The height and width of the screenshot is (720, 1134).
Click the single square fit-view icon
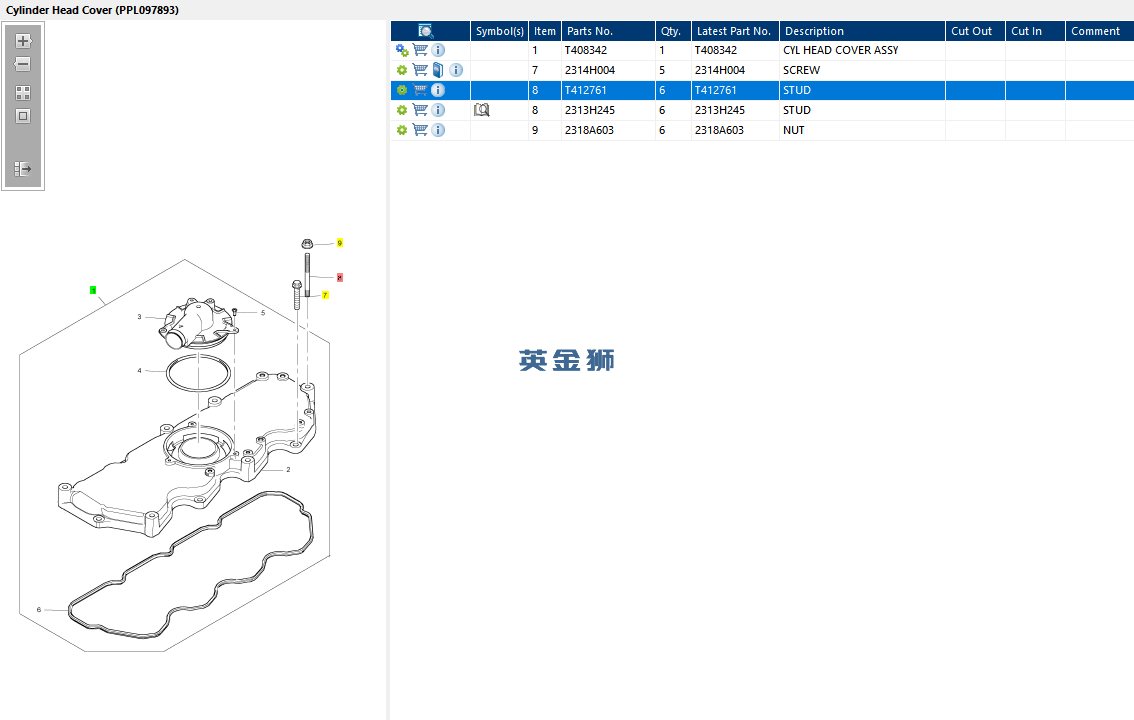(x=23, y=116)
